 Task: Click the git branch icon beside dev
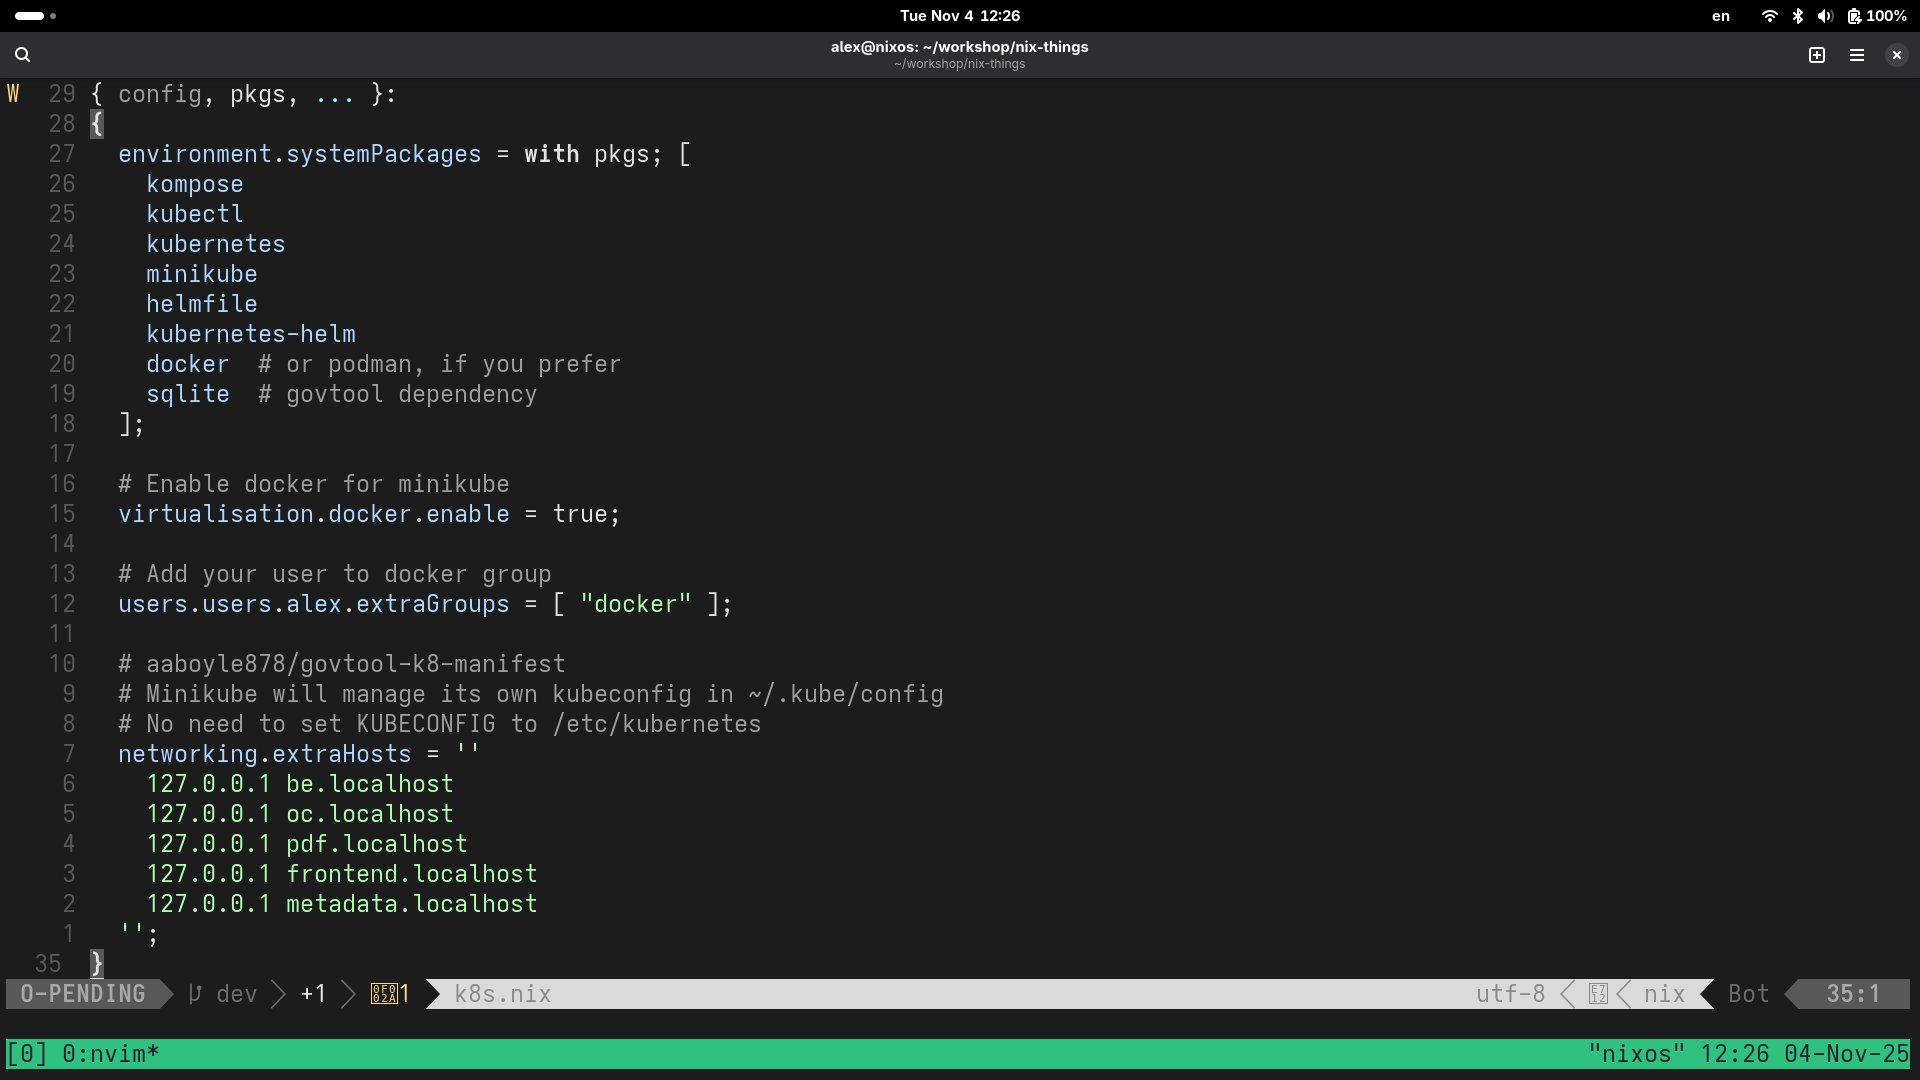196,994
